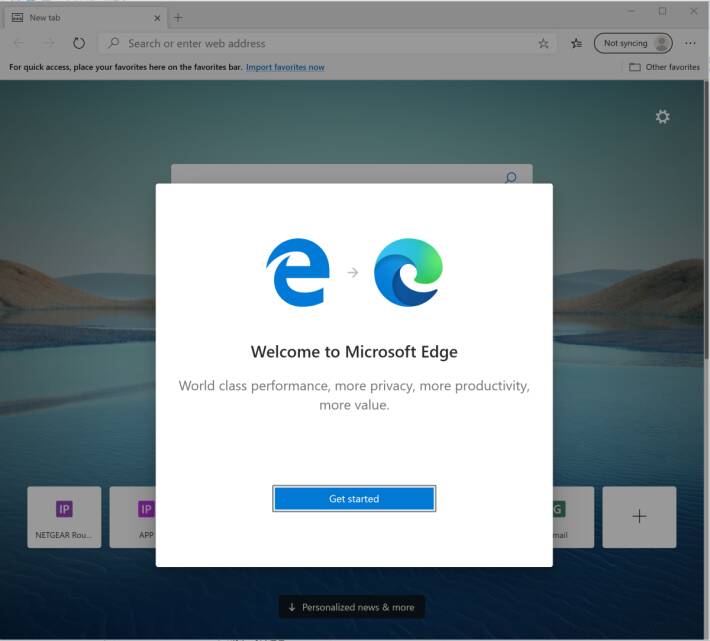Add a site with the plus tile
This screenshot has height=641, width=710.
[639, 517]
